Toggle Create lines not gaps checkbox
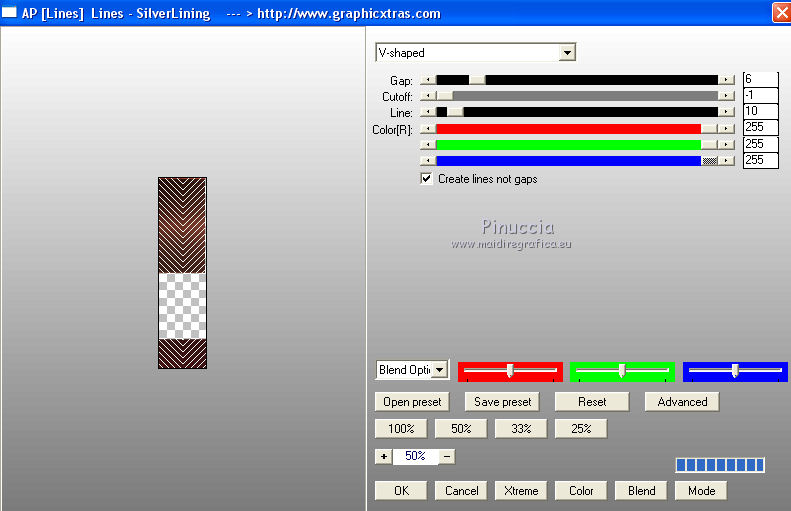791x511 pixels. point(426,179)
